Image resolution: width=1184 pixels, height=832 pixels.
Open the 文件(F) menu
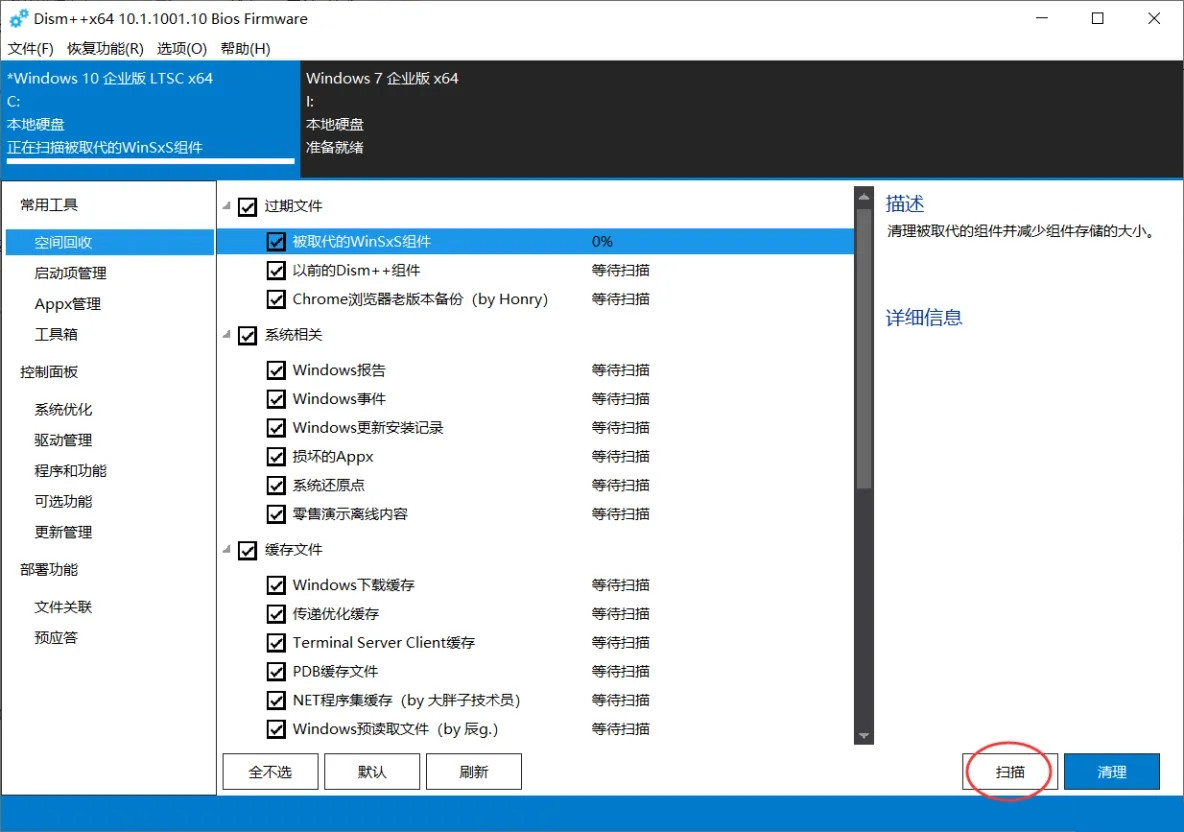tap(30, 48)
